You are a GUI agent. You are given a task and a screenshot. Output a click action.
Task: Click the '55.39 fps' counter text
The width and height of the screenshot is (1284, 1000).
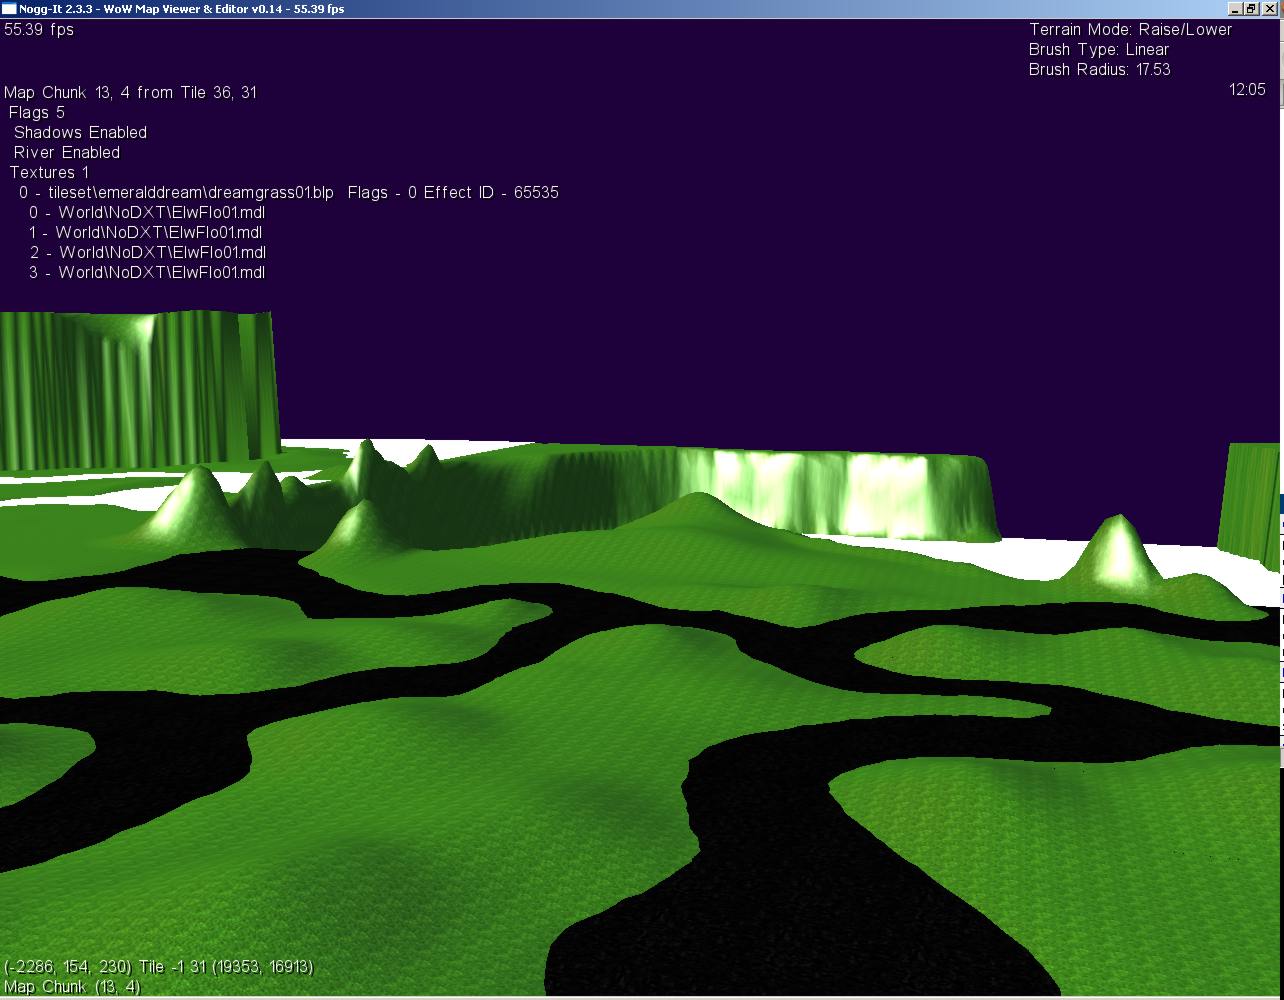(39, 30)
